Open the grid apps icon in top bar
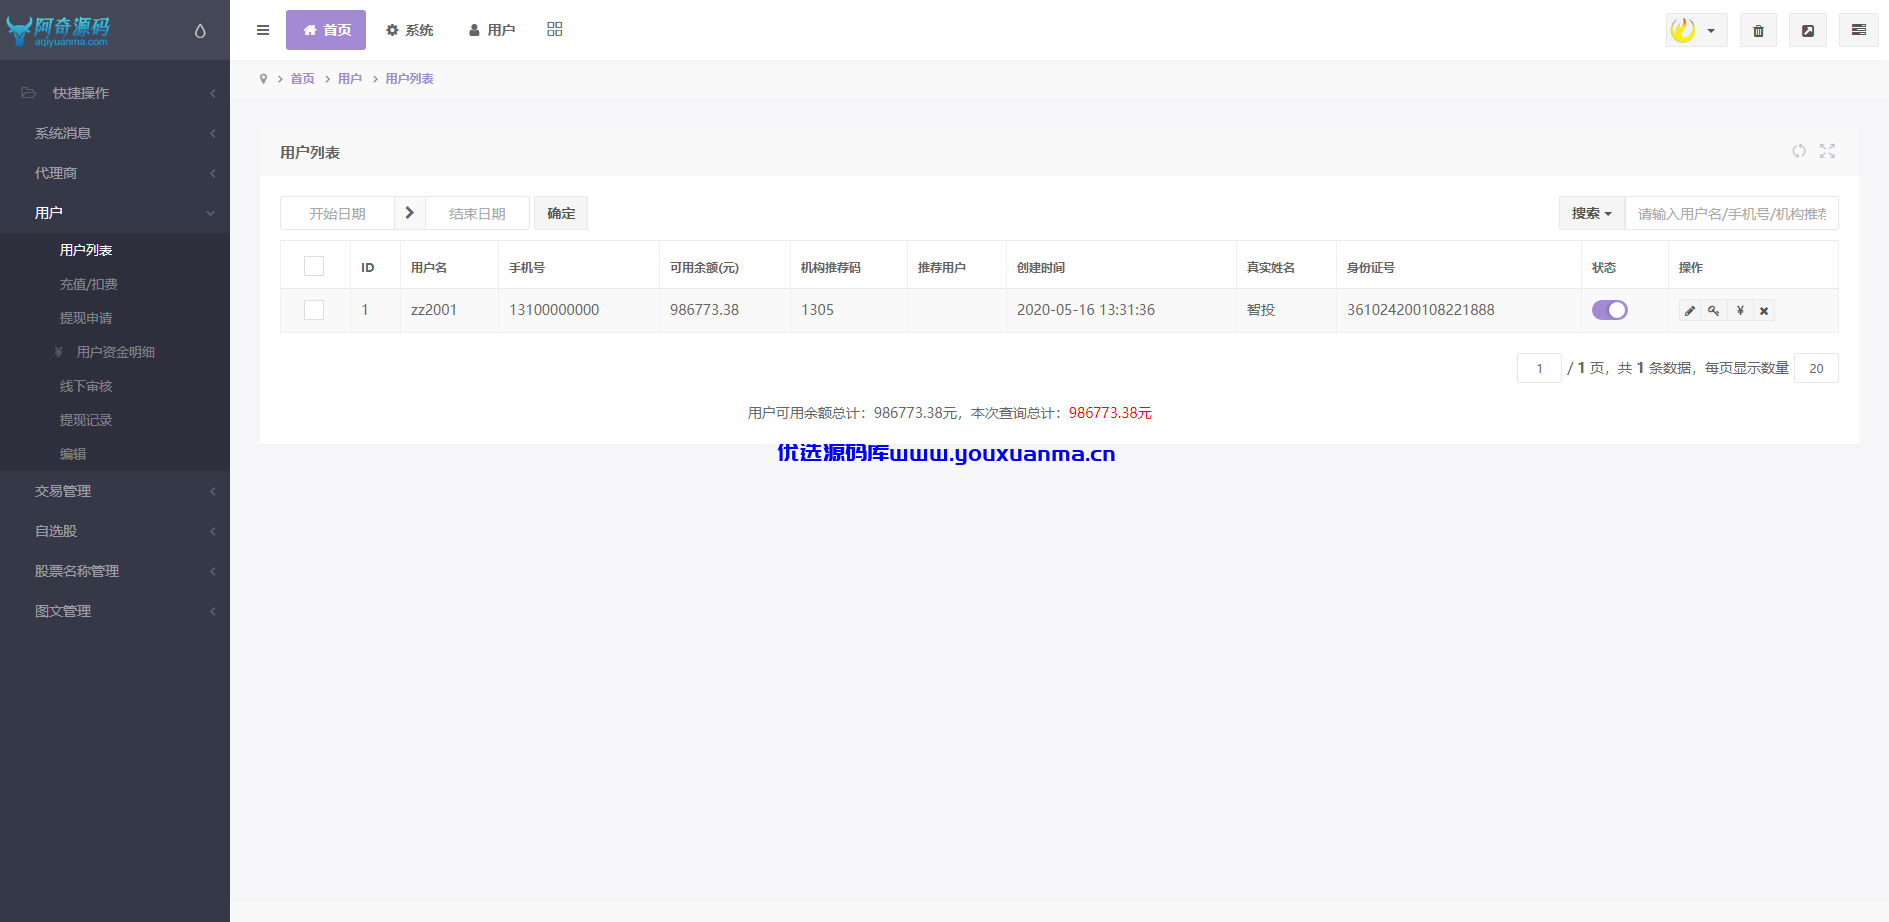This screenshot has height=922, width=1889. click(555, 30)
